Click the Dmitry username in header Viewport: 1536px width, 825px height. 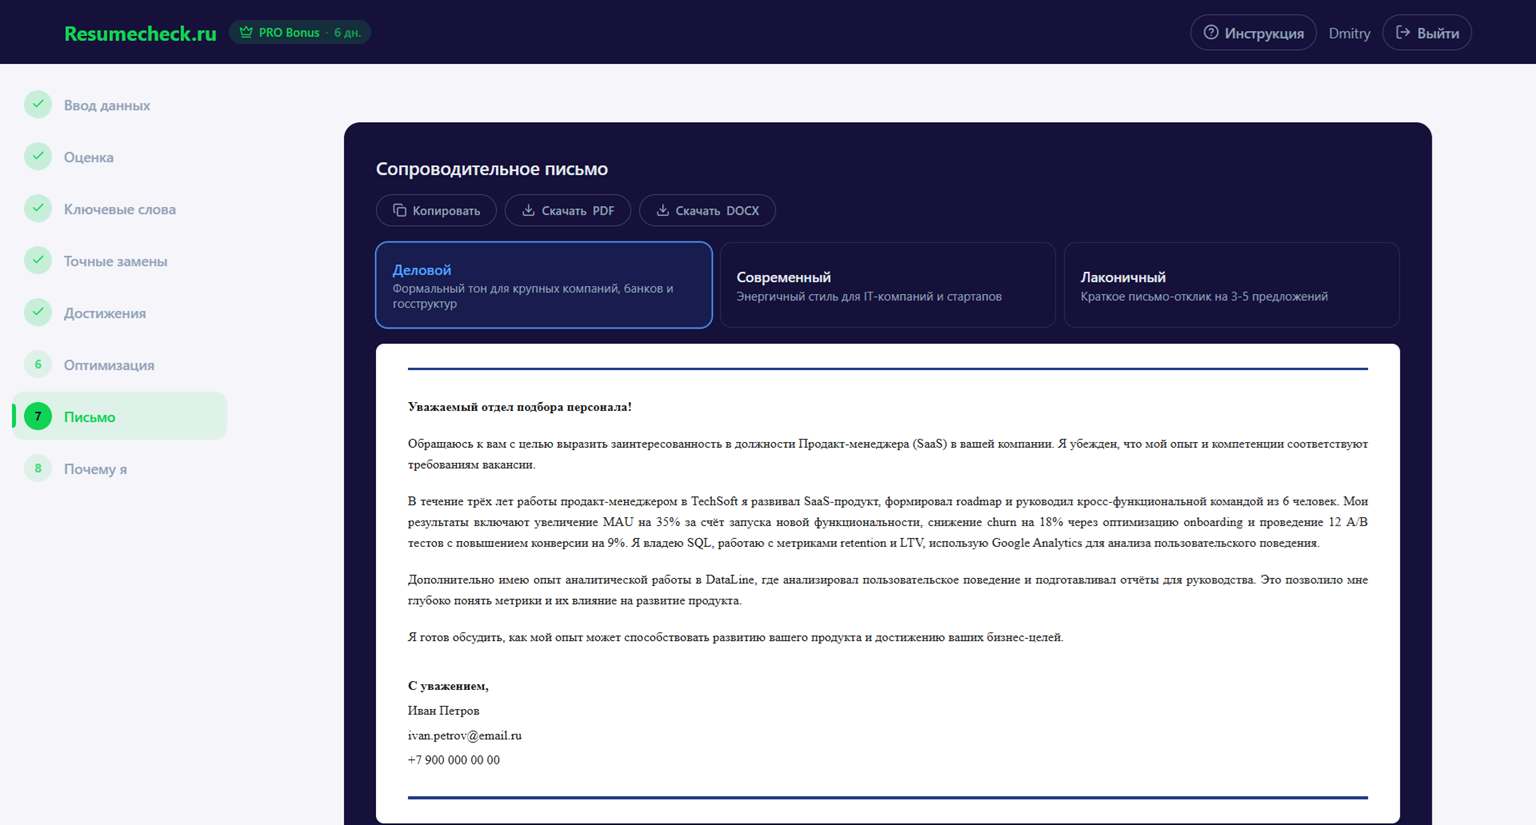pos(1349,32)
